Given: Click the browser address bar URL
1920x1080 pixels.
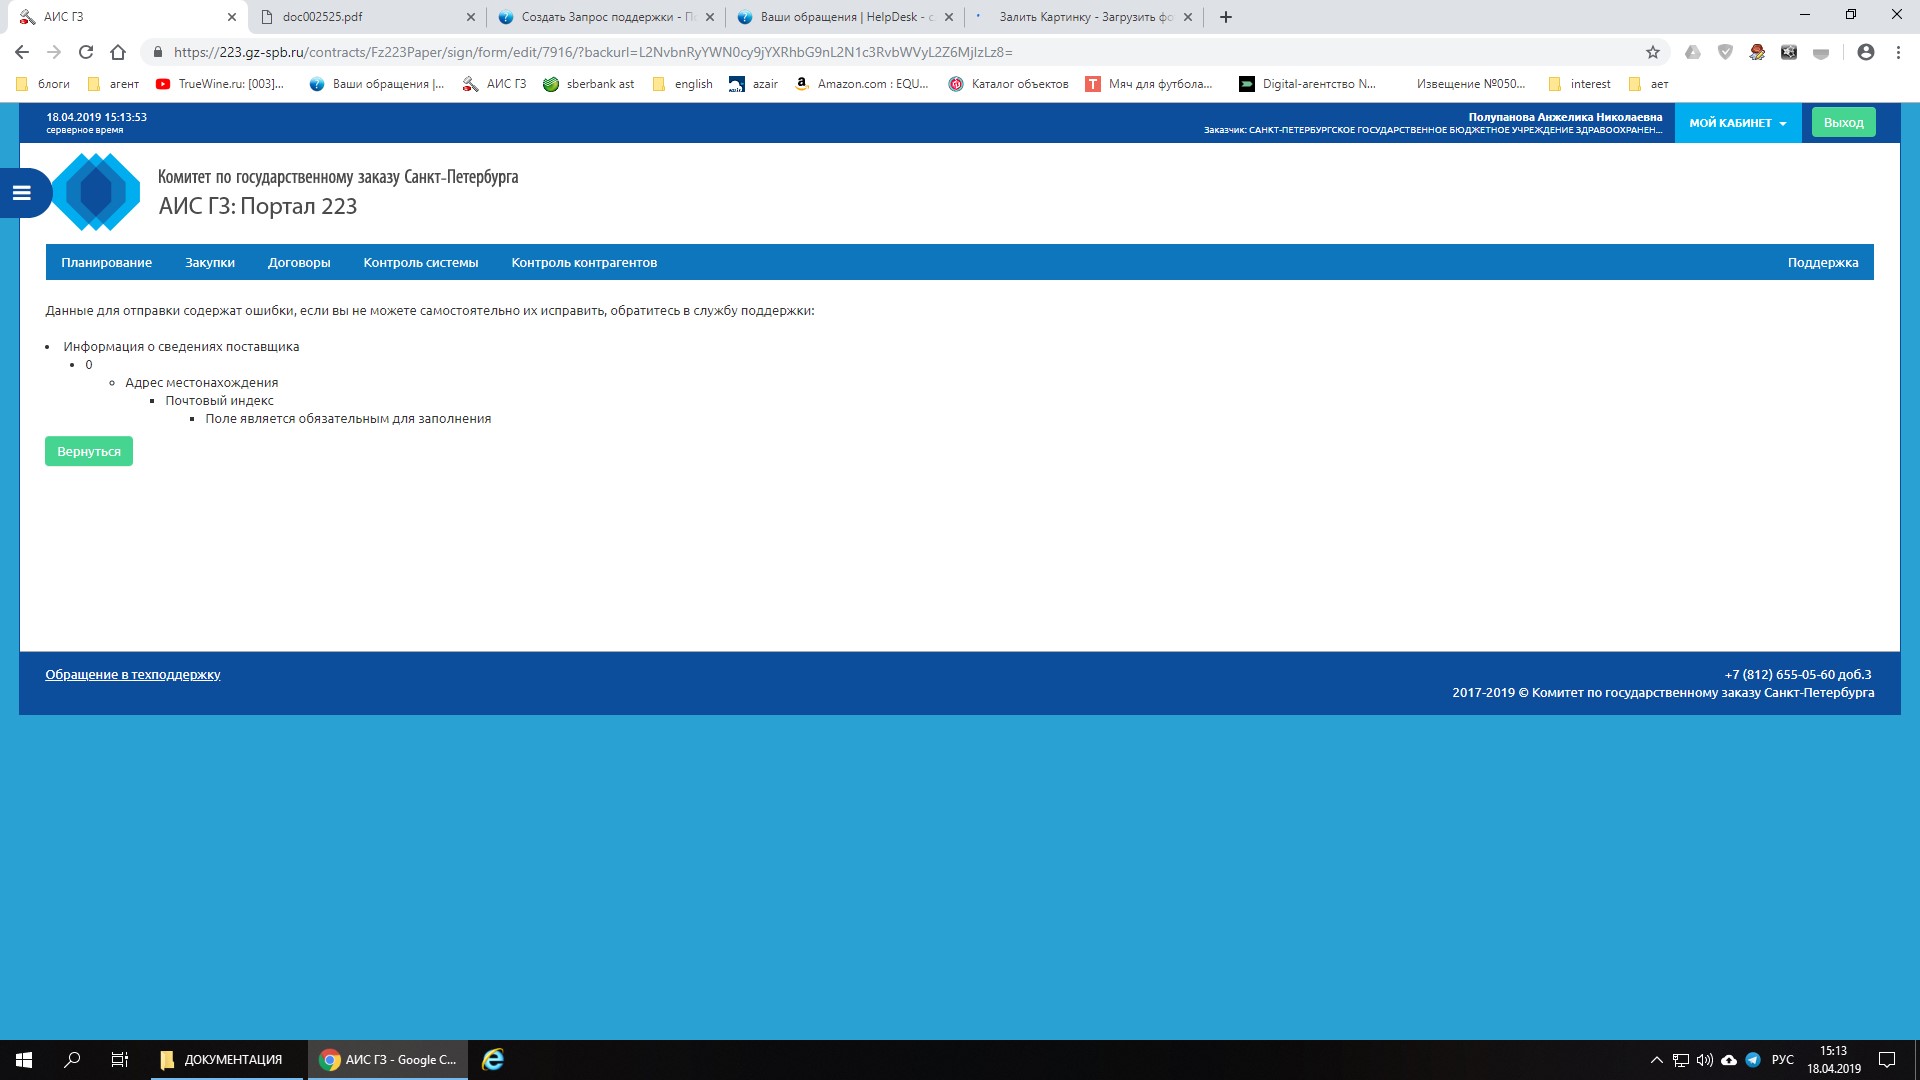Looking at the screenshot, I should pos(592,52).
